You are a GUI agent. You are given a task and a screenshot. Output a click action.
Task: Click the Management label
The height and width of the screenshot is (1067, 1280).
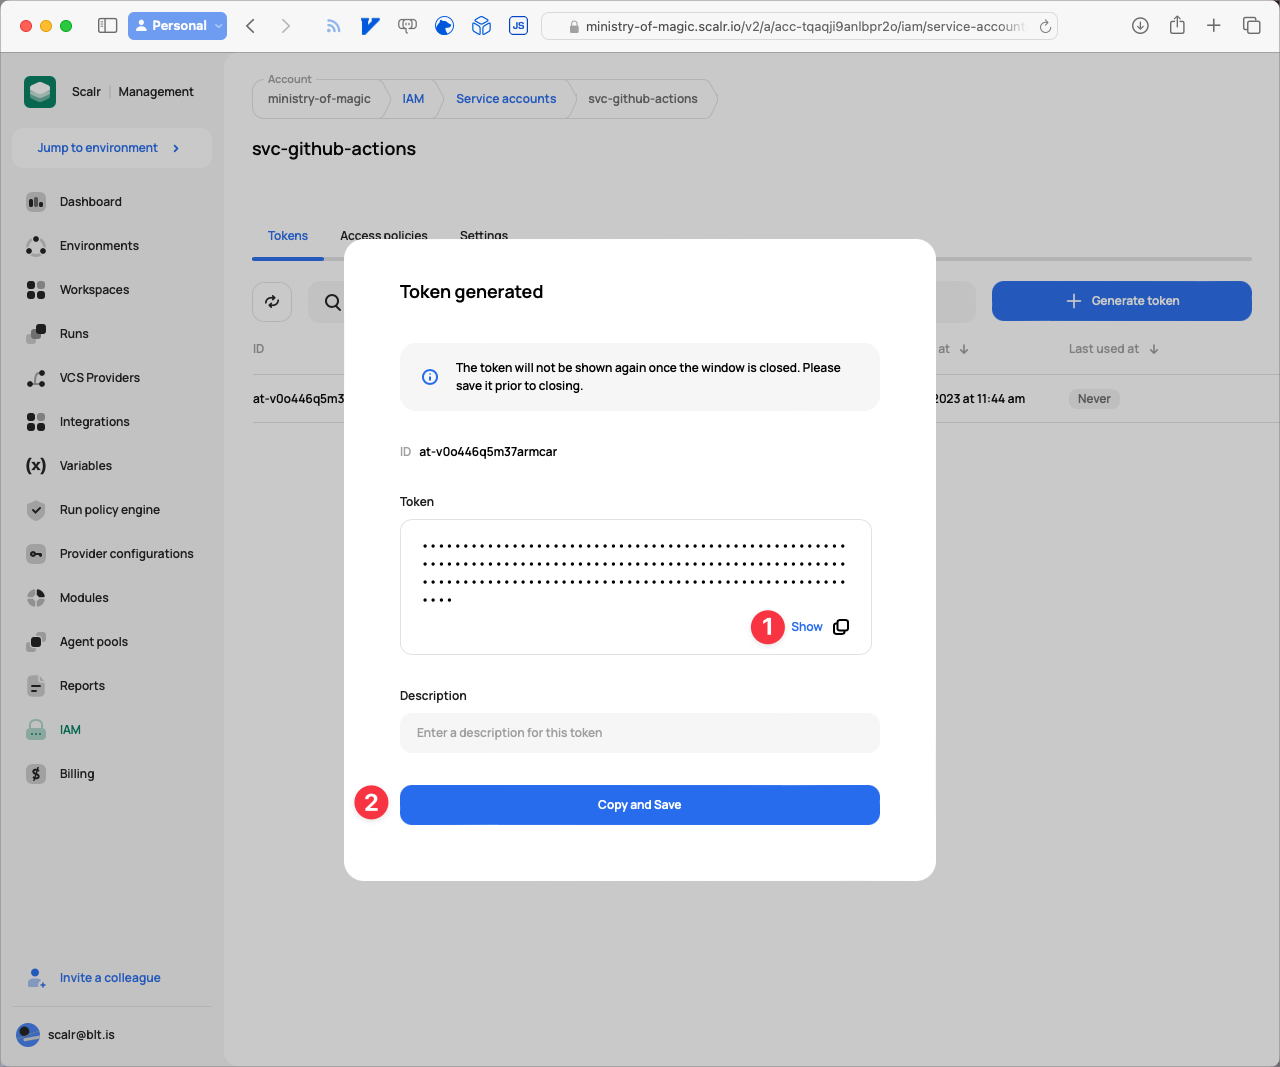156,92
